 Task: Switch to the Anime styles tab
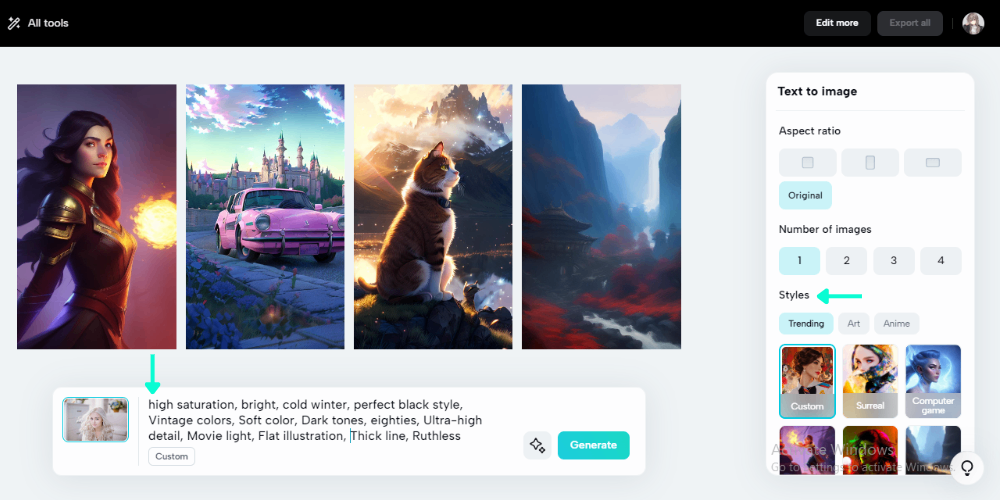click(896, 324)
